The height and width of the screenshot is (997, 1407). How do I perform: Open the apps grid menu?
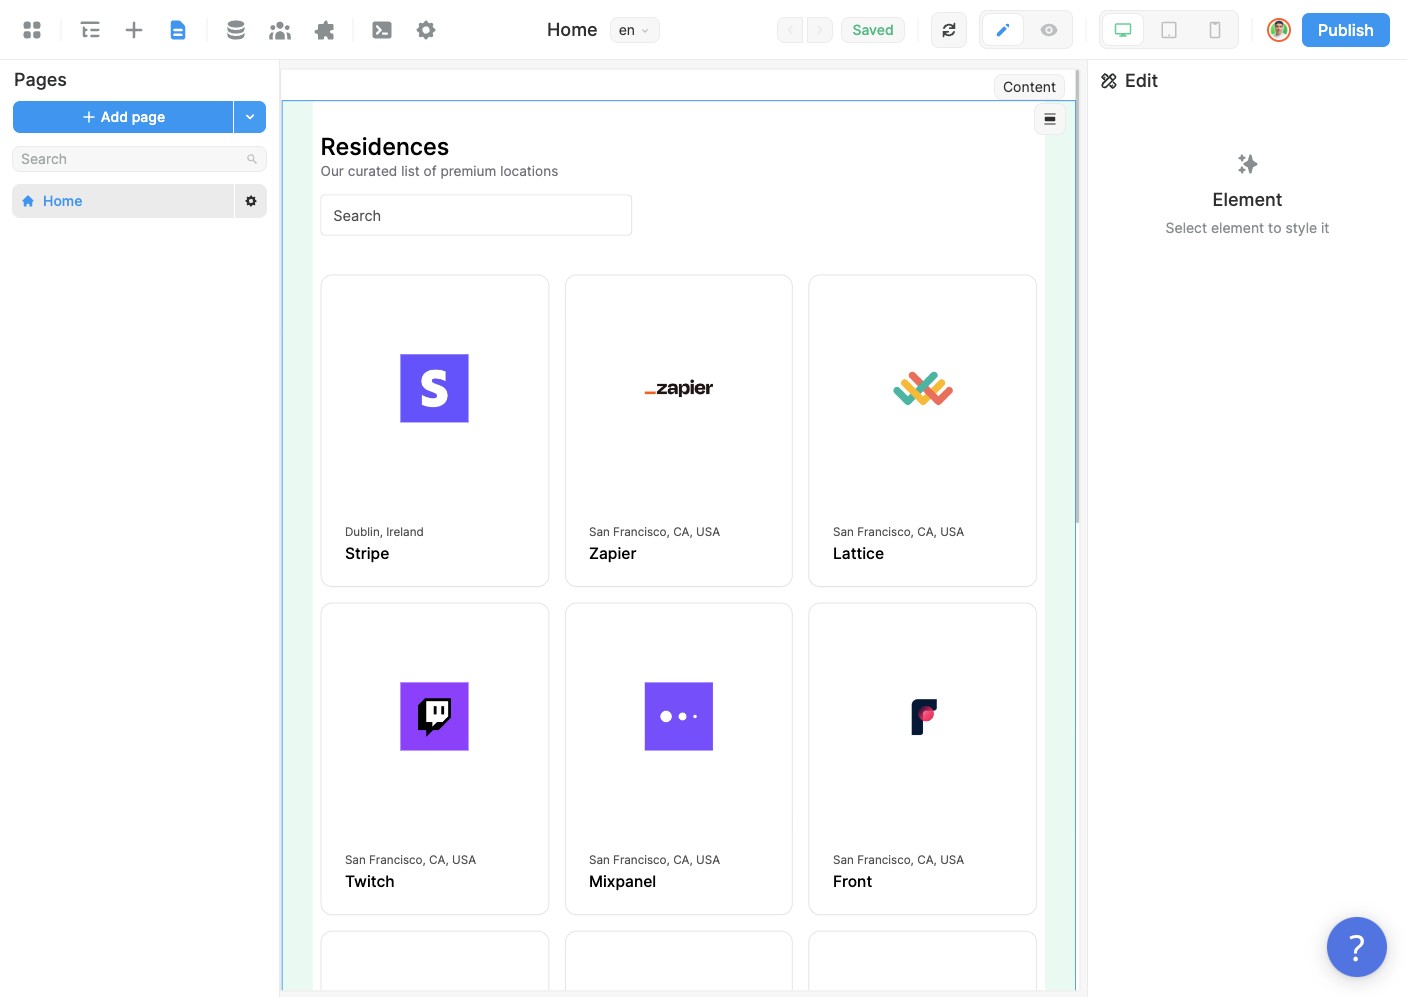[x=32, y=30]
